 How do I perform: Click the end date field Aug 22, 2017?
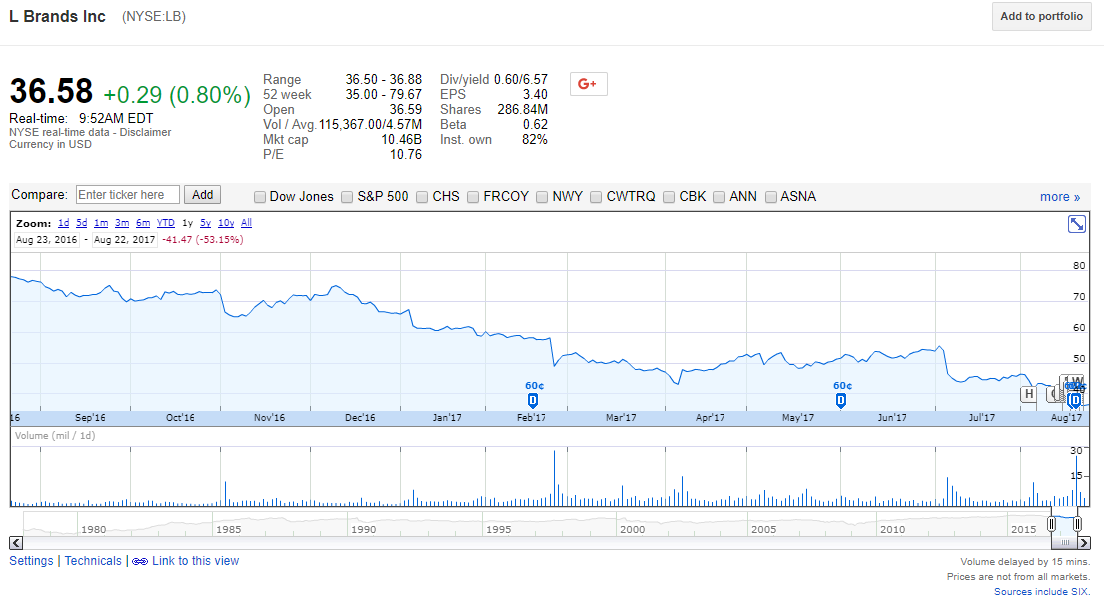pos(124,240)
